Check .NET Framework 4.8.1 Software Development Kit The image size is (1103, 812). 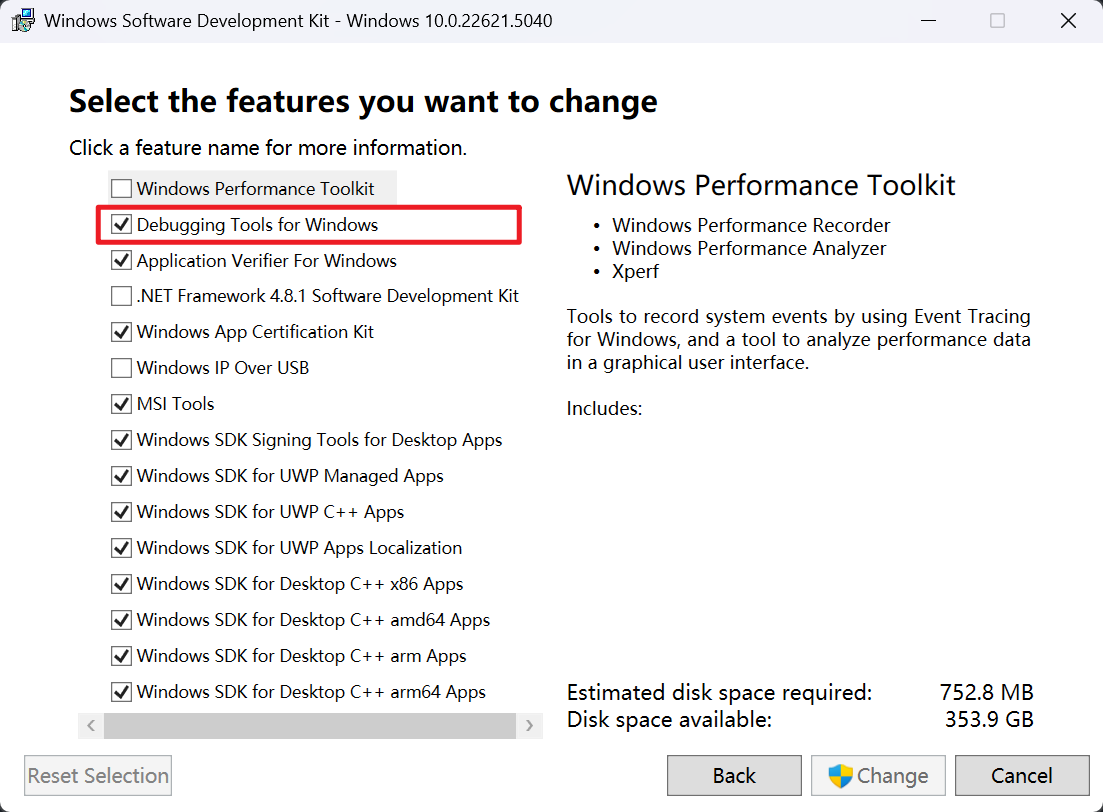point(121,296)
